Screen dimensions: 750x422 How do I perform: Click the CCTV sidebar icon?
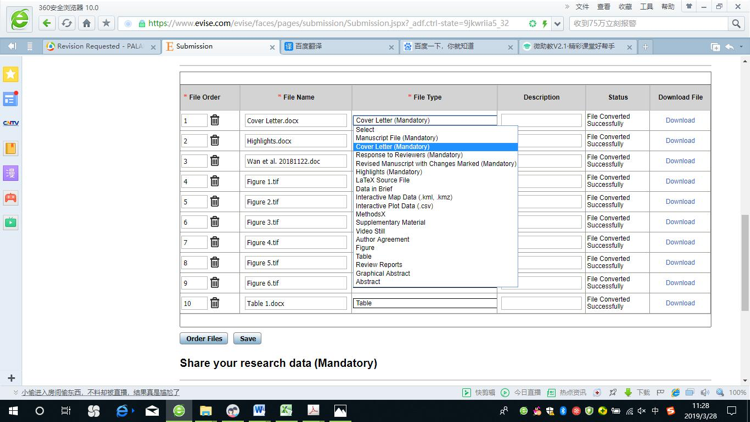[11, 124]
